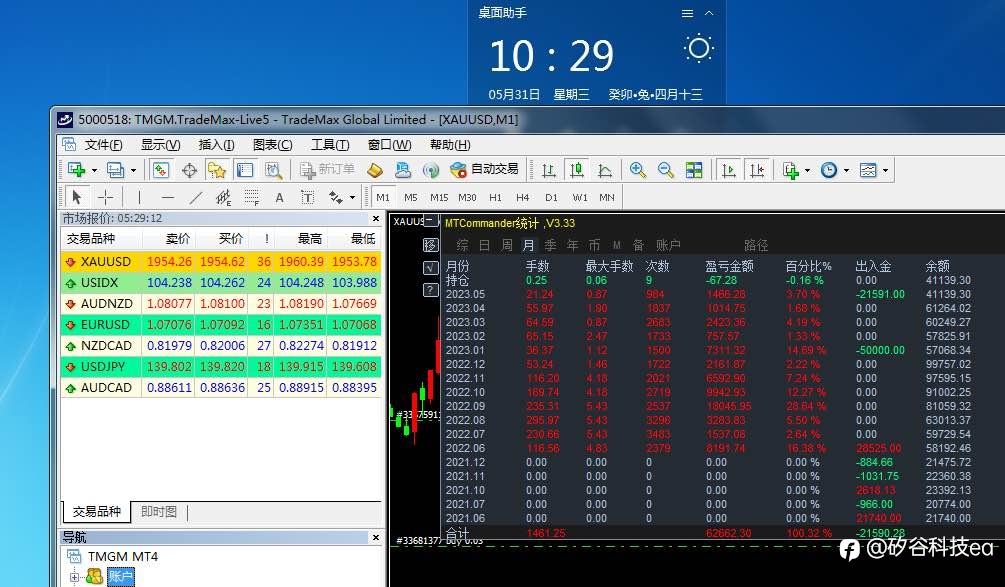
Task: Open the 插入(I) menu
Action: [216, 145]
